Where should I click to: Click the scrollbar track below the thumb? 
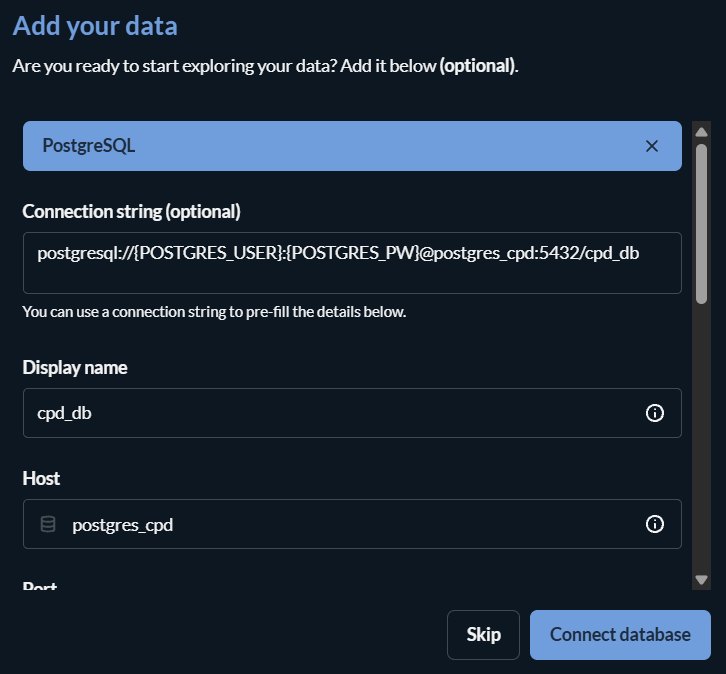pos(701,440)
